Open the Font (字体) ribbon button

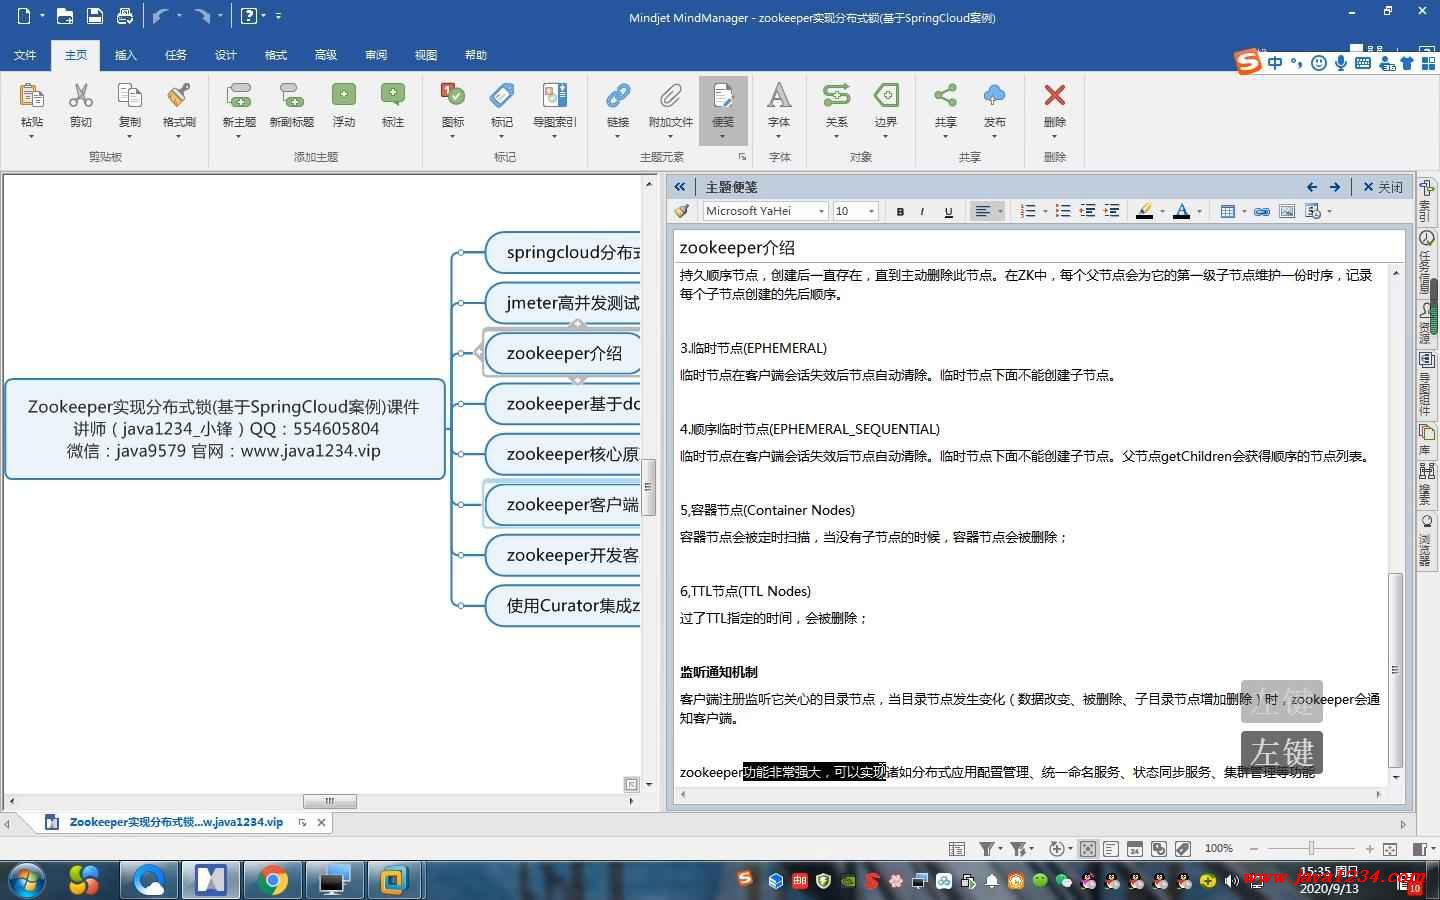779,105
